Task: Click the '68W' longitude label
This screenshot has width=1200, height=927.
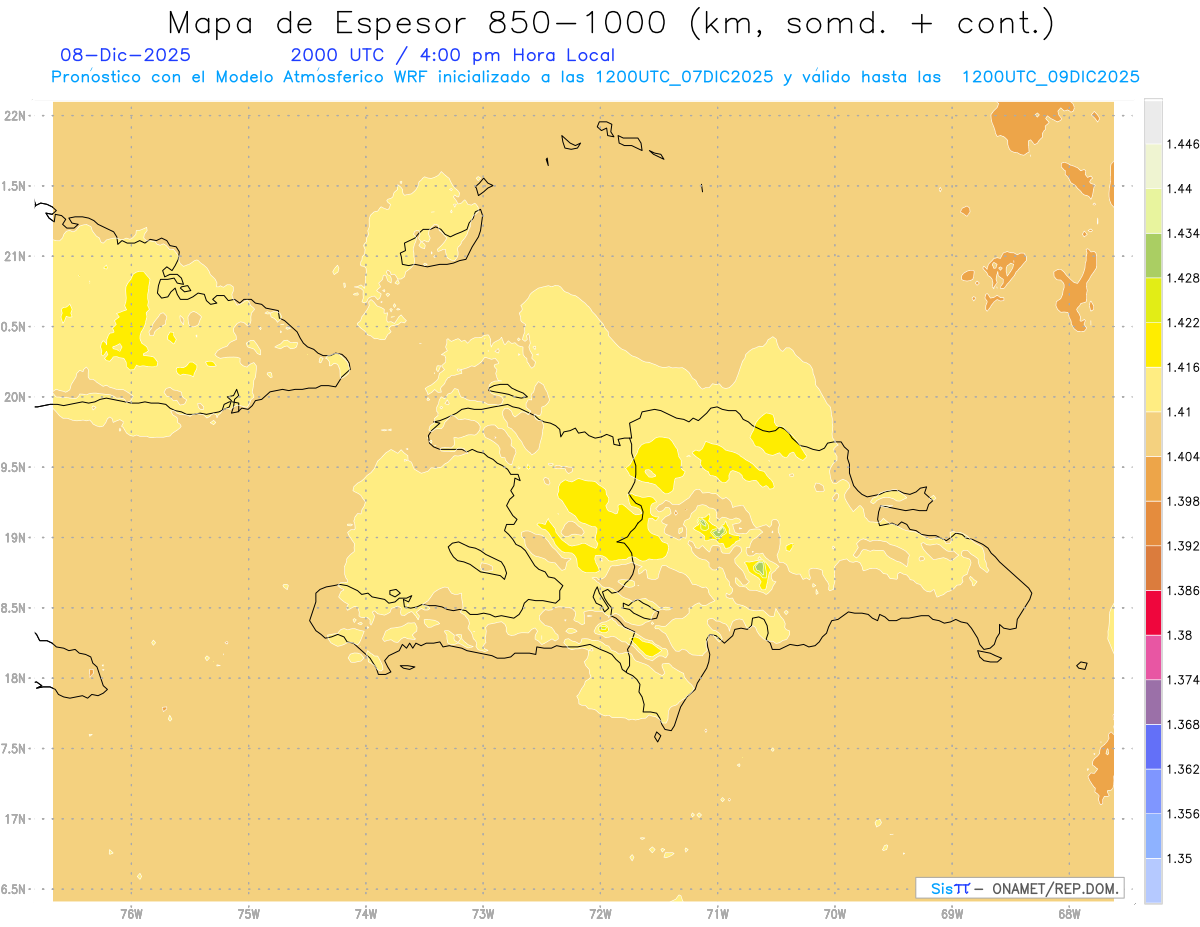Action: point(1069,914)
